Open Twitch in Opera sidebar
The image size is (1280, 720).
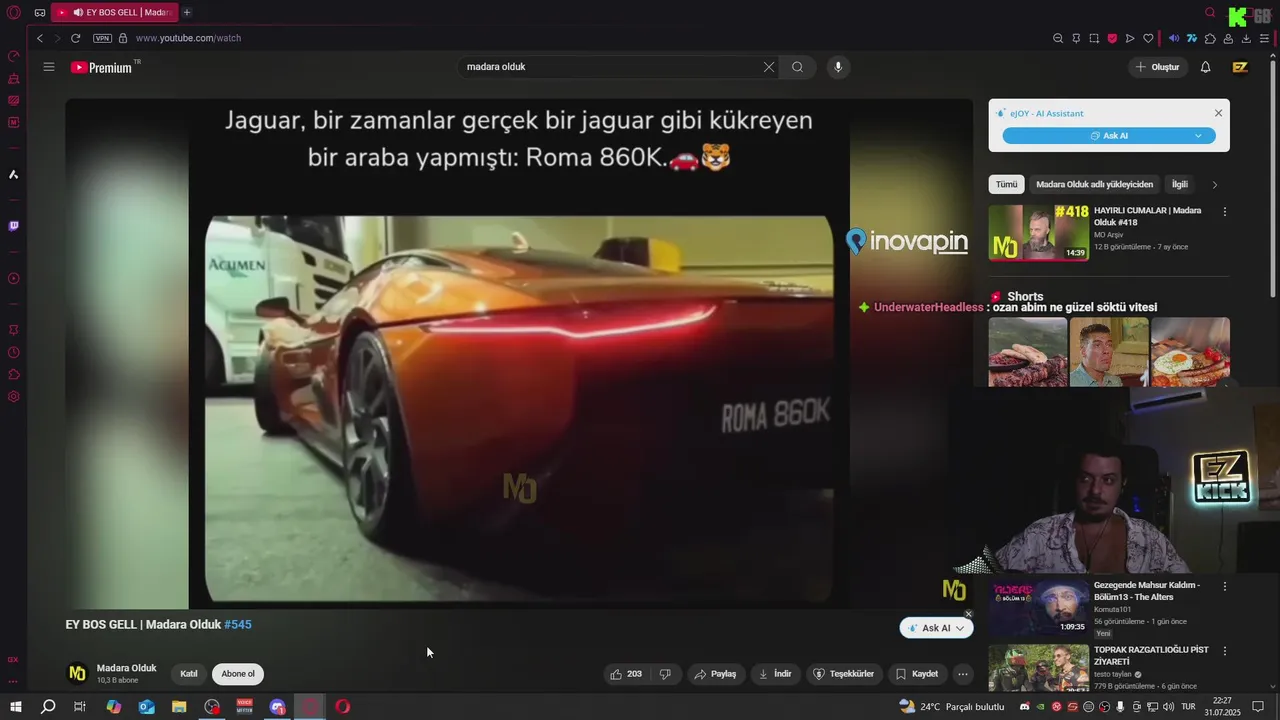coord(13,226)
